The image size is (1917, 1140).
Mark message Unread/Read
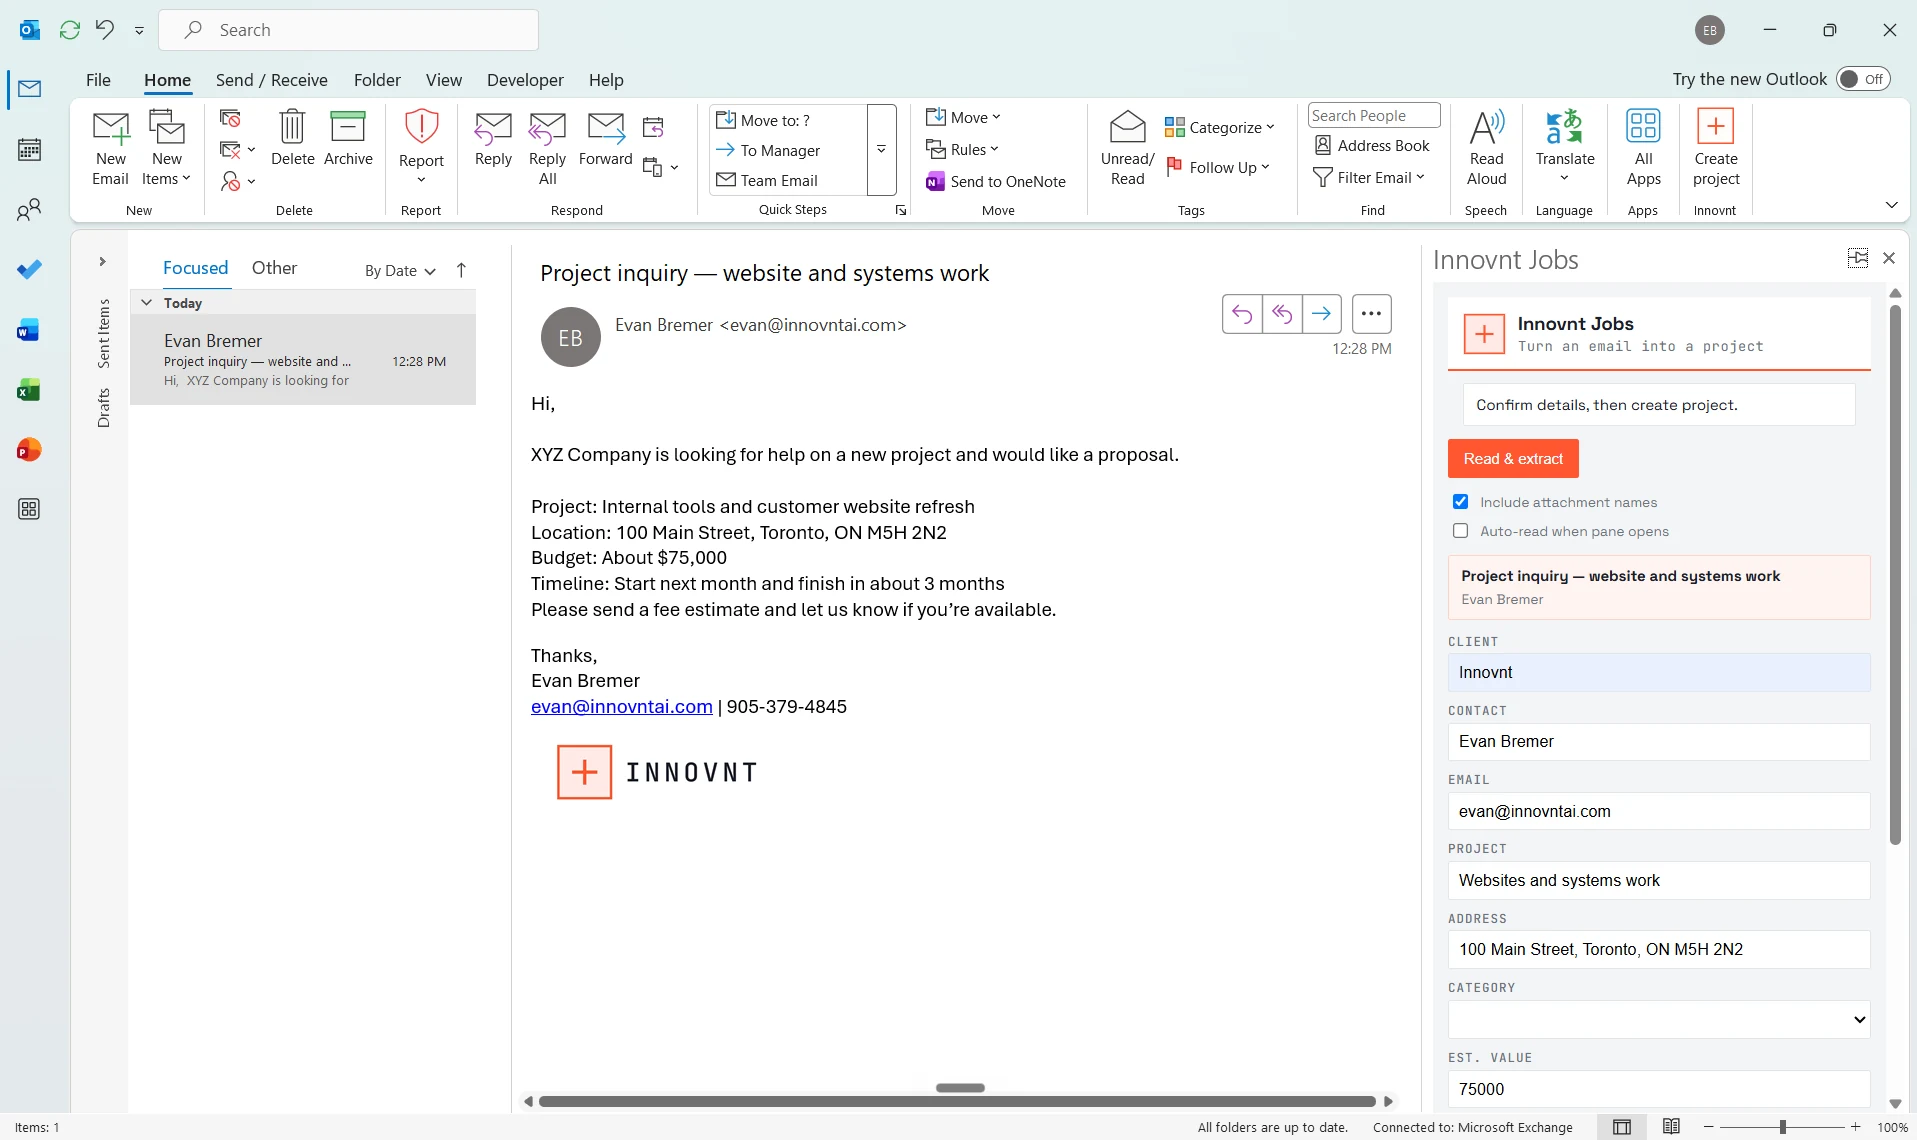1127,149
